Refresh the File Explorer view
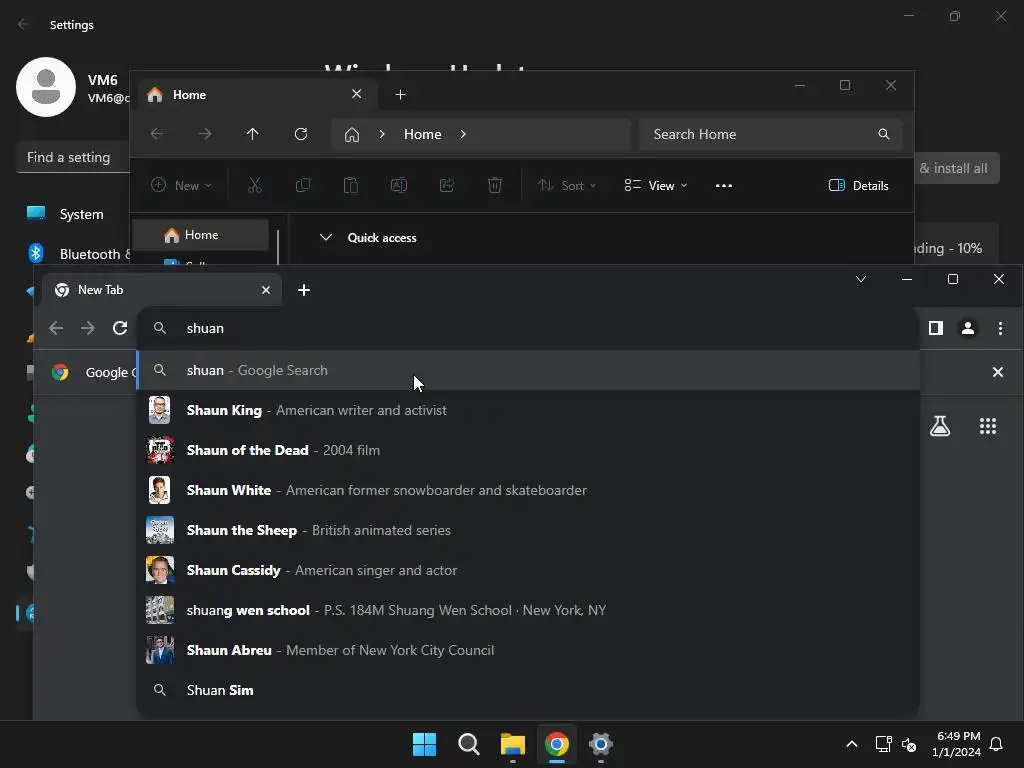Viewport: 1024px width, 768px height. [x=300, y=134]
